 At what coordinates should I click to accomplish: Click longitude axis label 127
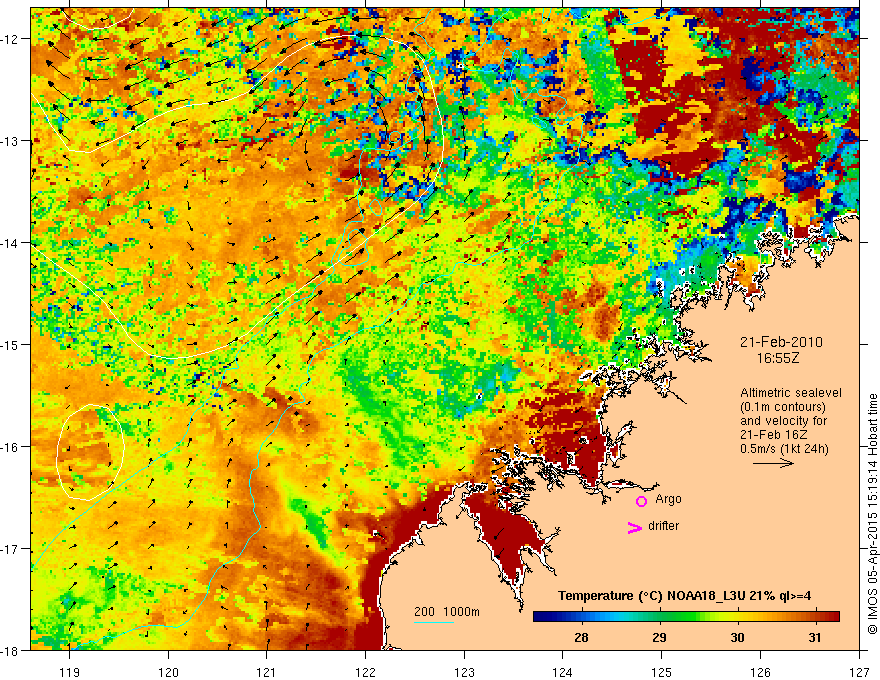(x=859, y=672)
